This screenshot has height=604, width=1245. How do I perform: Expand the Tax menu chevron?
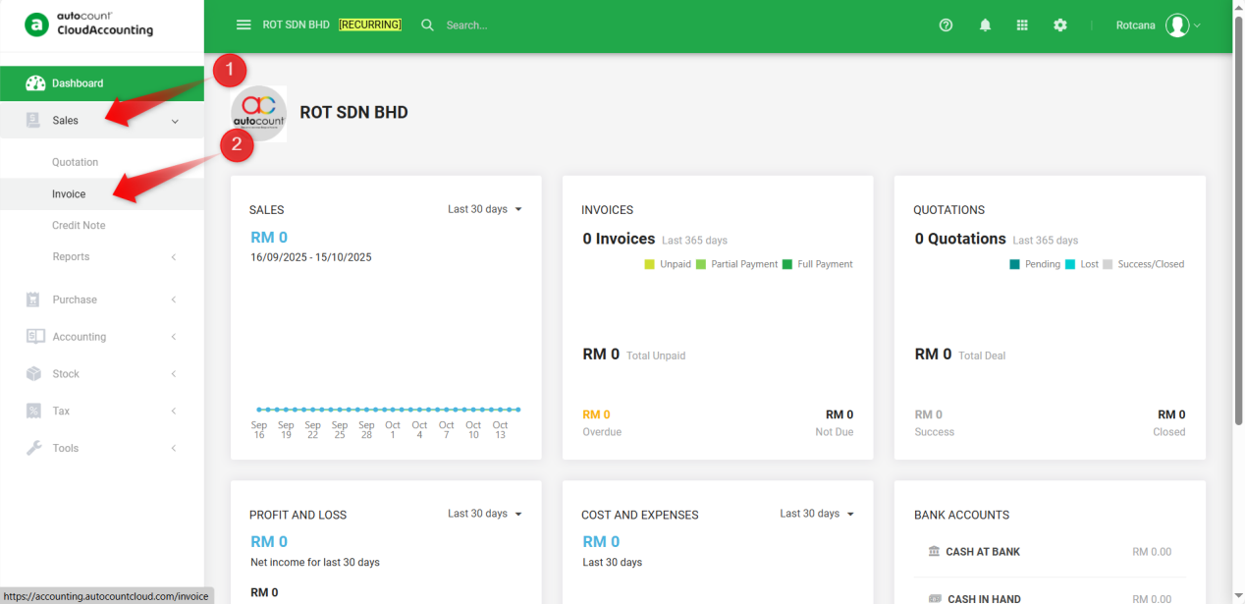173,411
